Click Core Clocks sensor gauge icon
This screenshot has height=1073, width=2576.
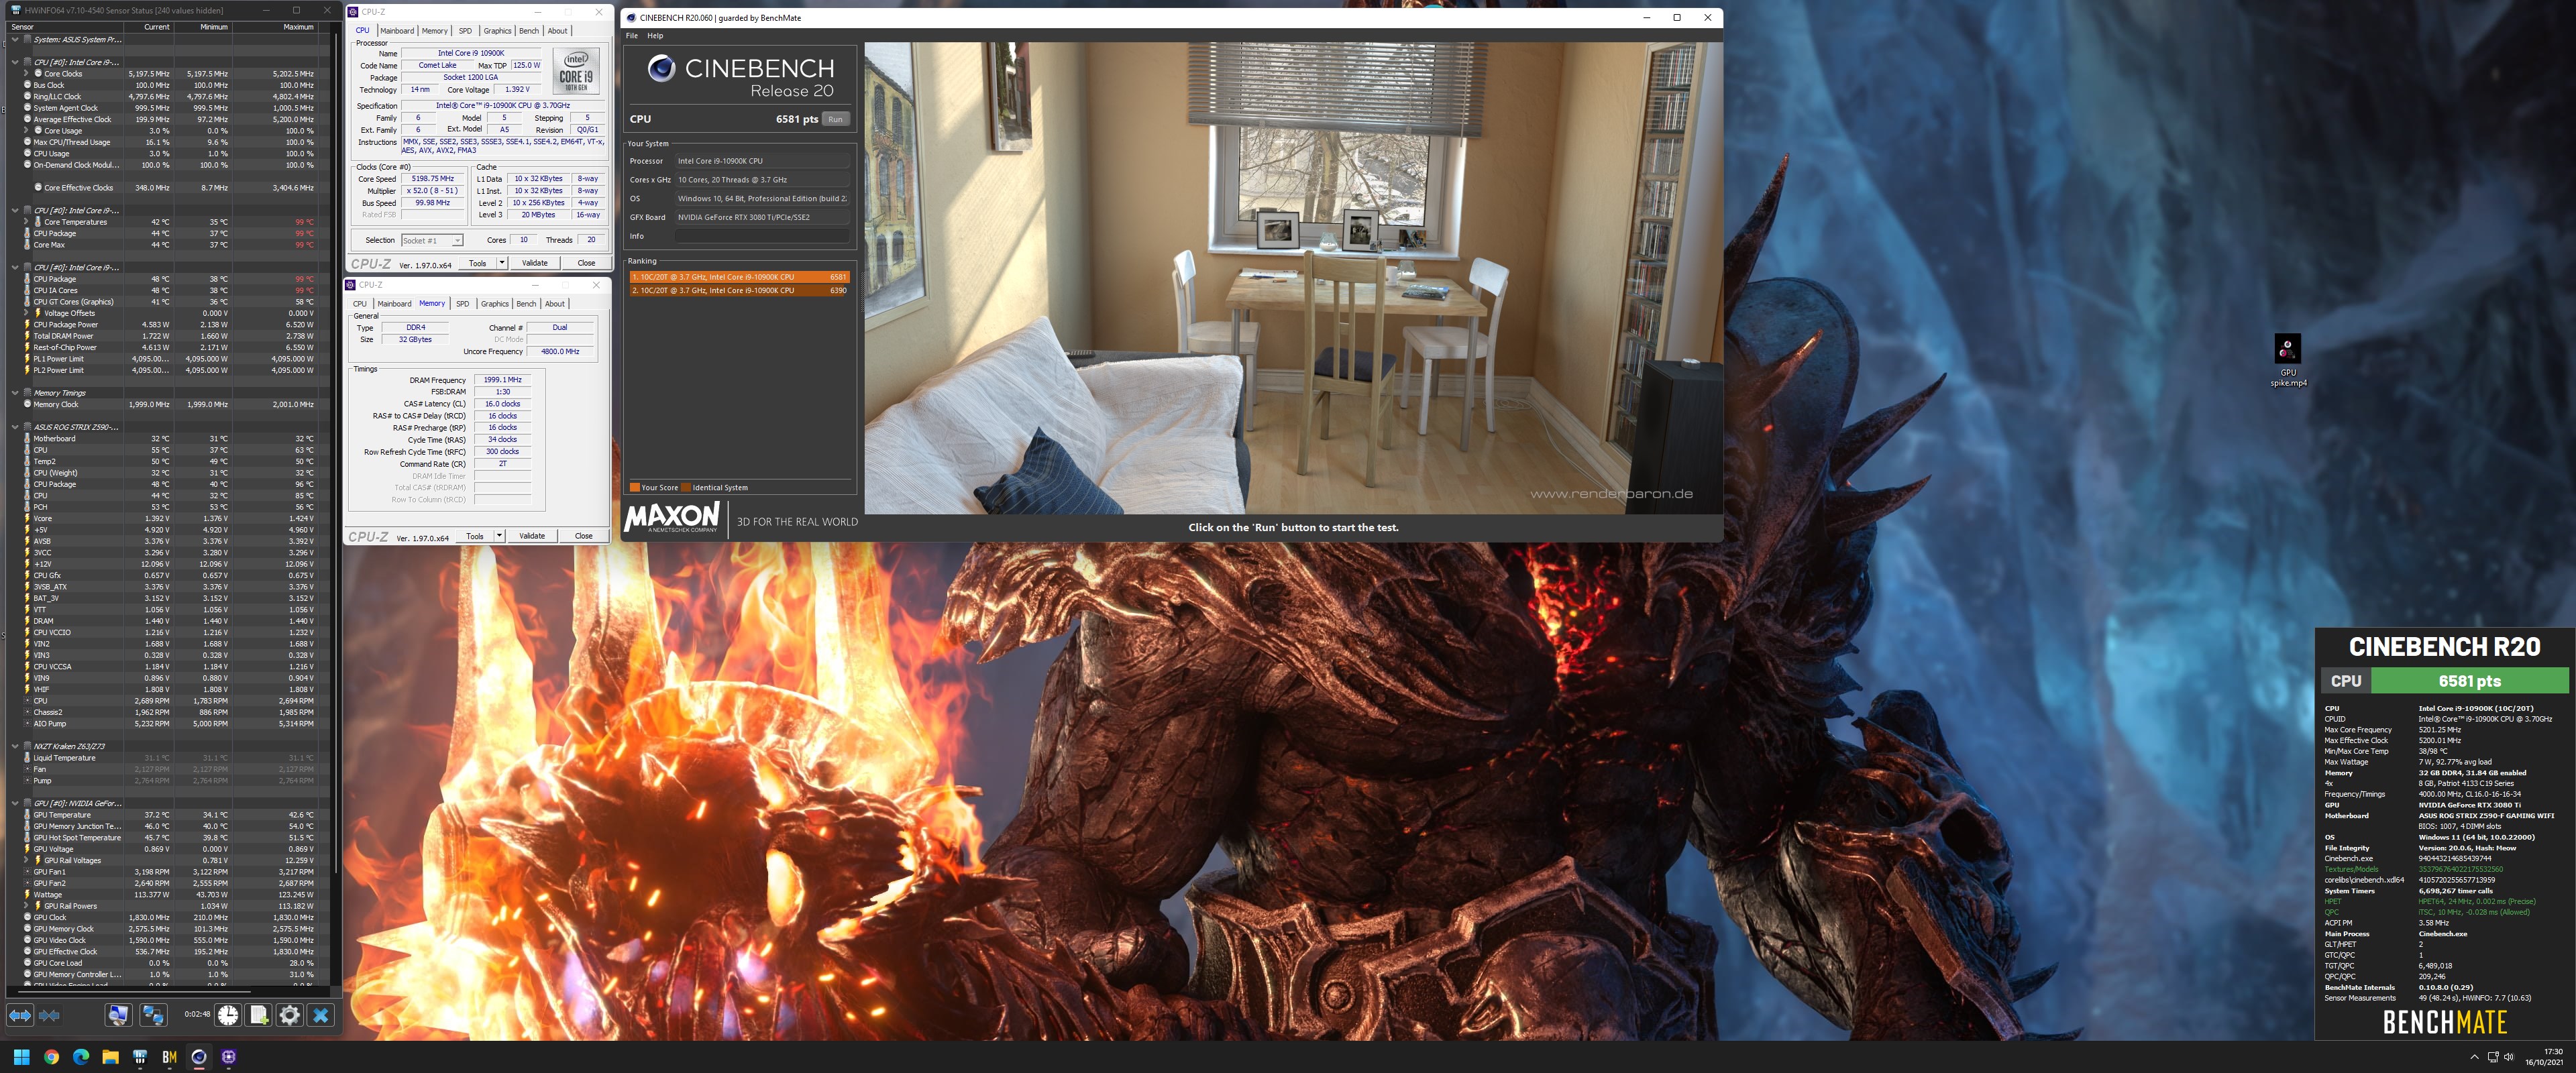click(38, 73)
